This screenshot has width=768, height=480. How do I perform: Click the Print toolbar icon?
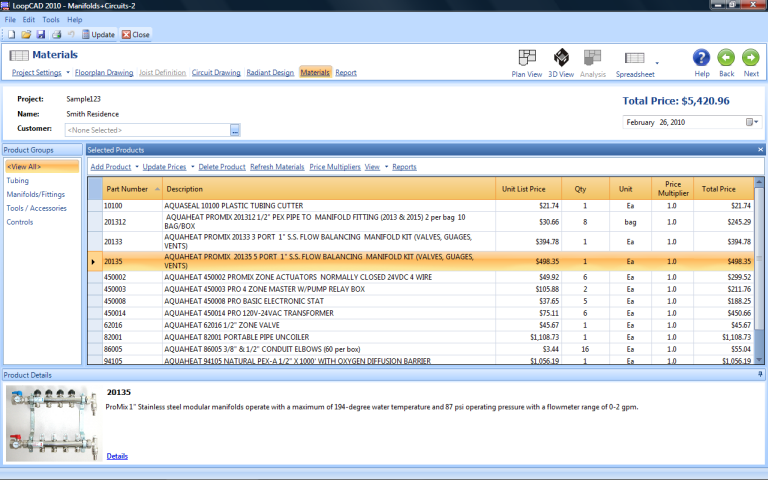(x=56, y=34)
